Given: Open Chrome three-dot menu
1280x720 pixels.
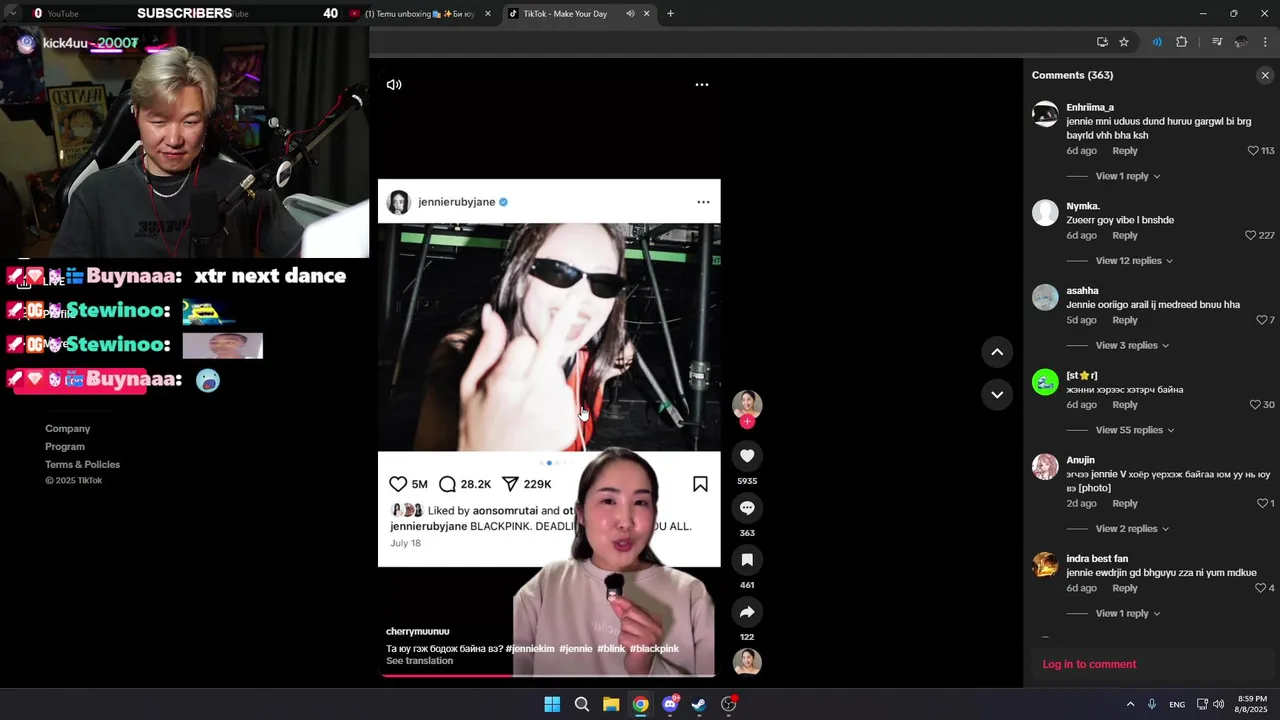Looking at the screenshot, I should coord(1266,42).
